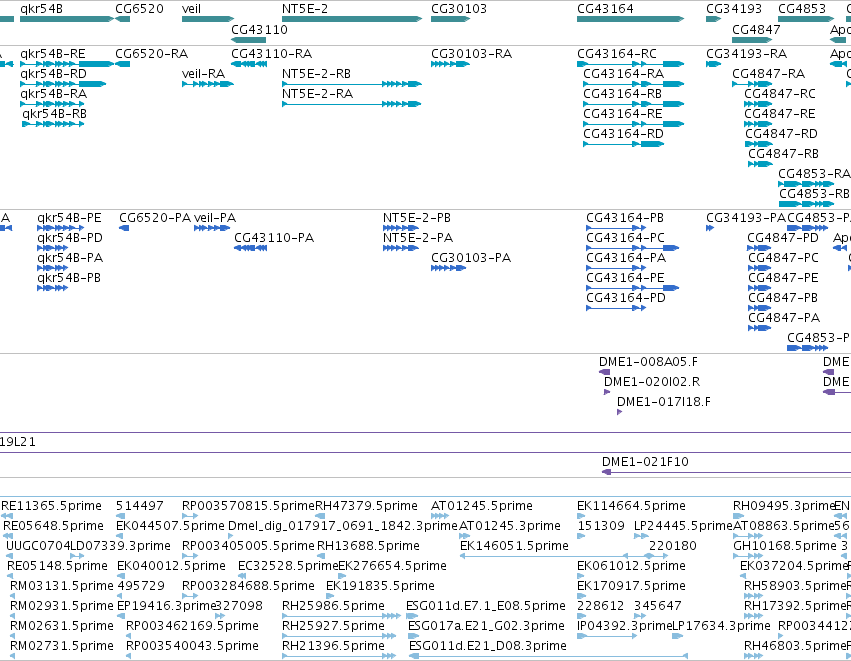The width and height of the screenshot is (851, 661).
Task: Select protein CG4847-PD
Action: click(760, 248)
